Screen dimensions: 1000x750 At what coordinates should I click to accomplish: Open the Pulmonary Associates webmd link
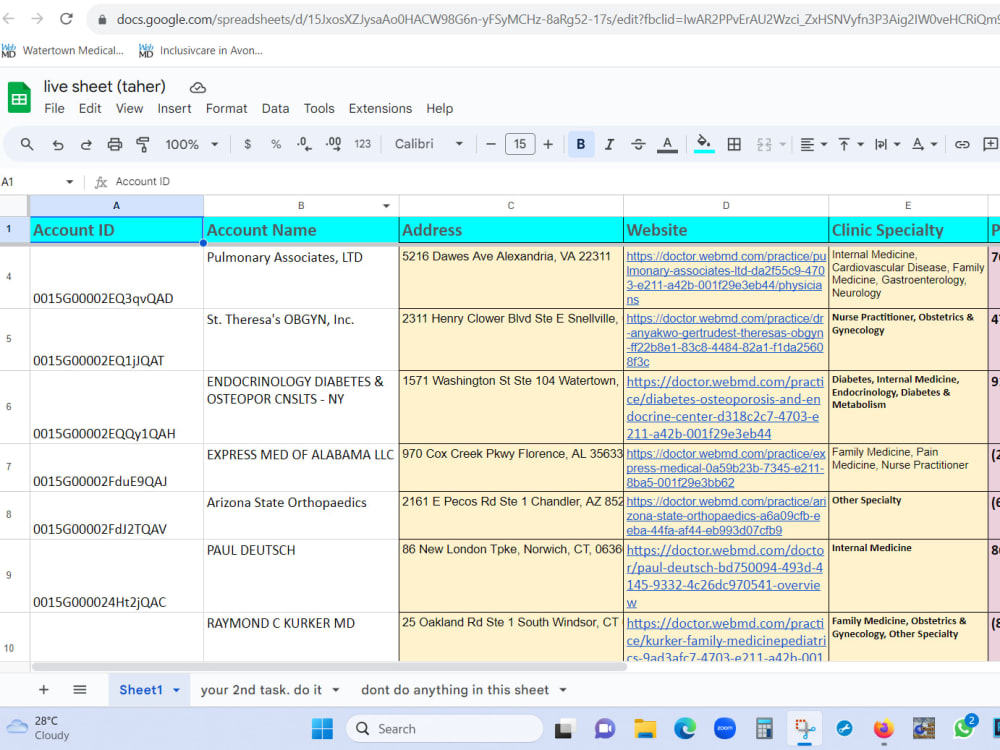(725, 278)
